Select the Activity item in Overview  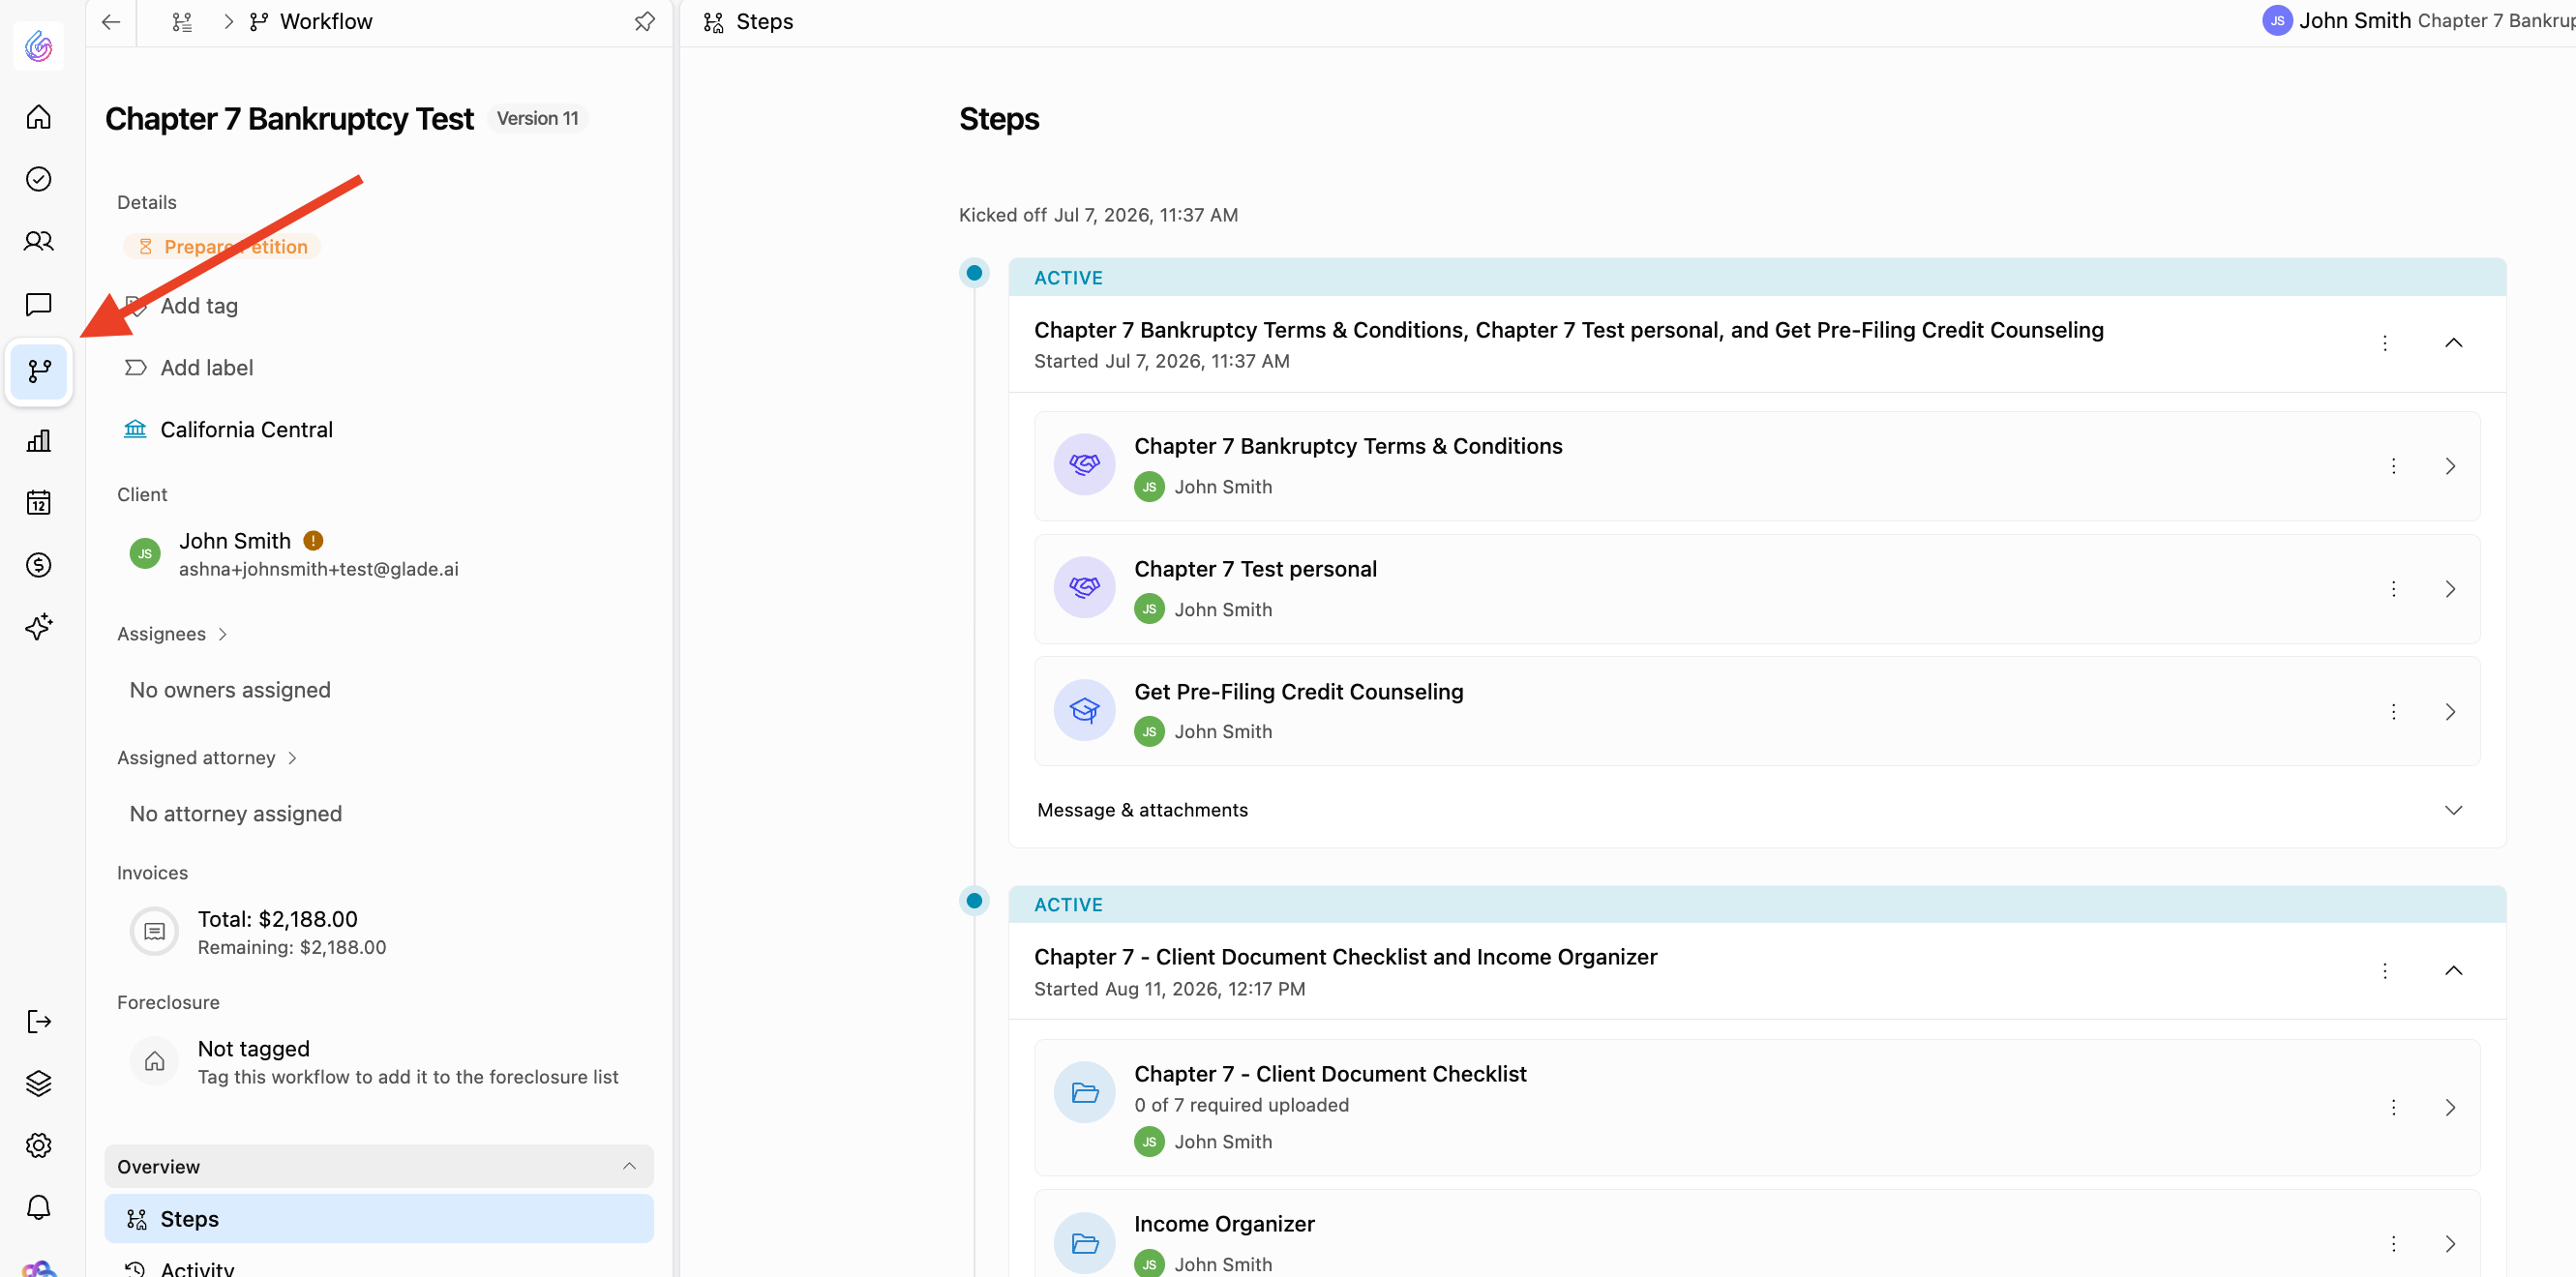(379, 1266)
